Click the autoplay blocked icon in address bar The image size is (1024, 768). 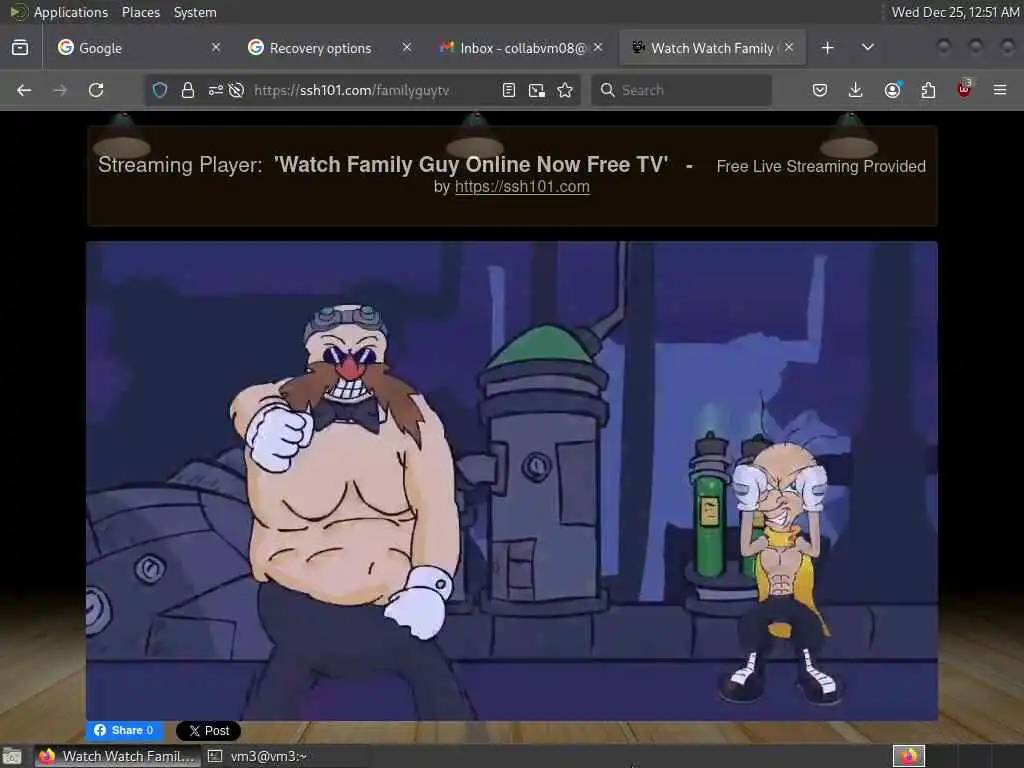(x=236, y=90)
